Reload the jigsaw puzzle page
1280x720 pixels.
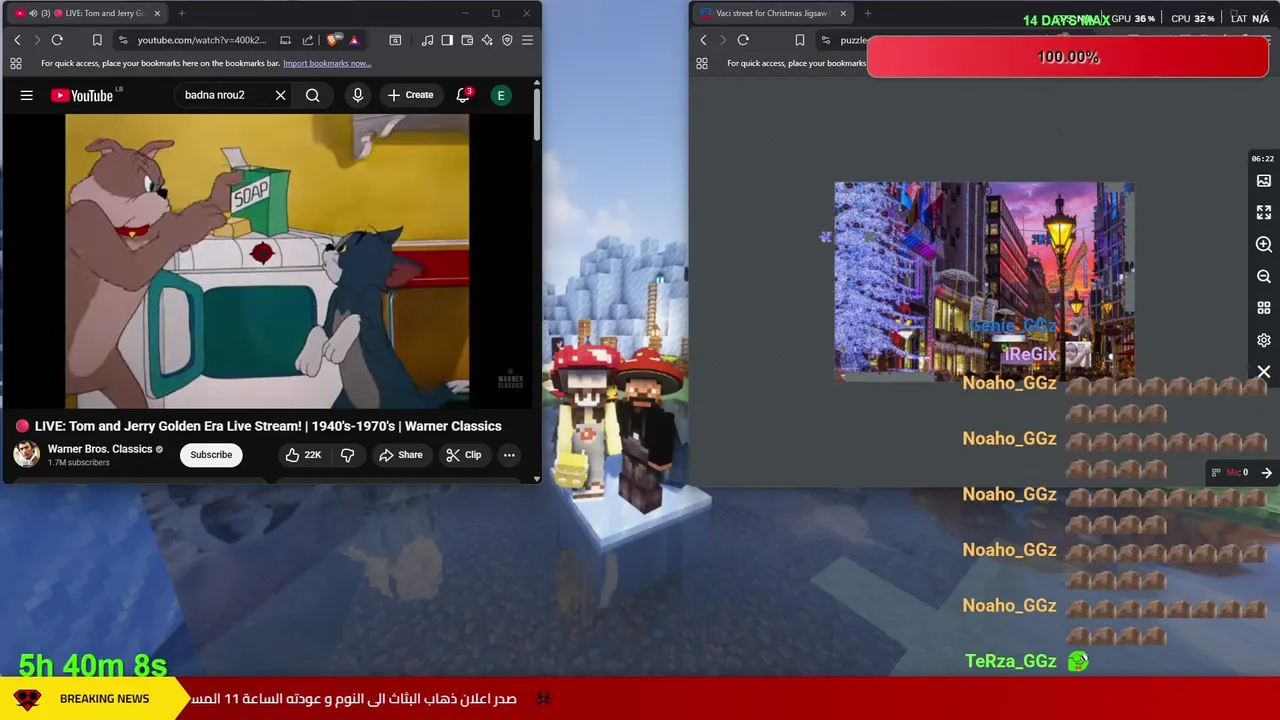click(x=743, y=40)
